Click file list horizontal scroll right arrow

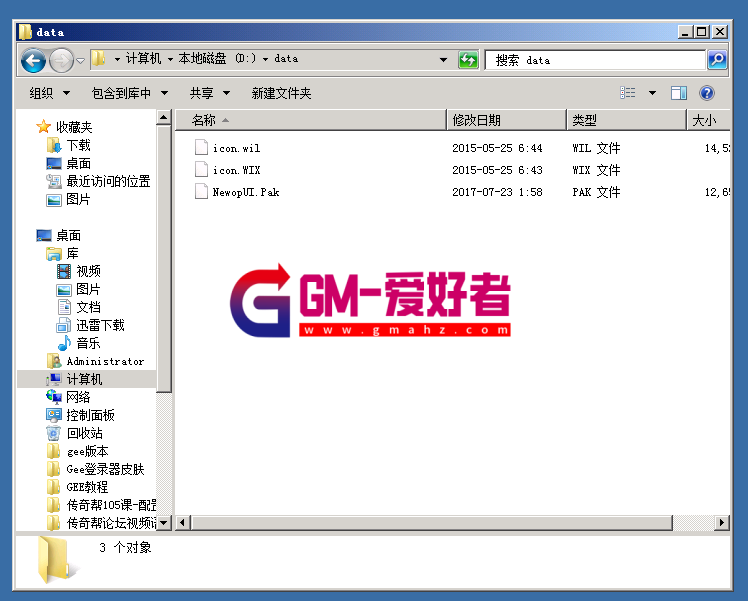[x=722, y=523]
